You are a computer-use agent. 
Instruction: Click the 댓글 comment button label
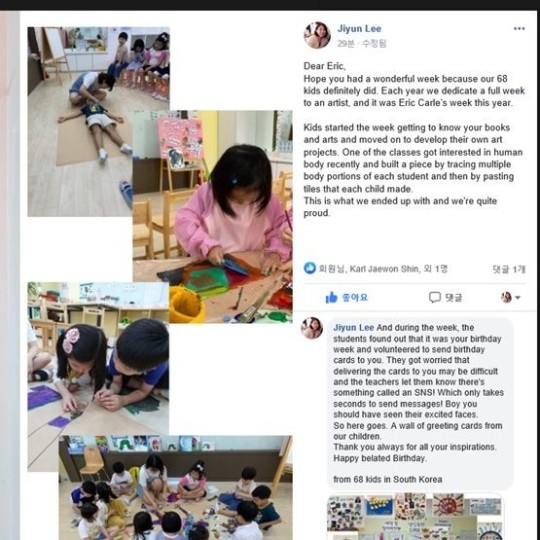click(453, 298)
